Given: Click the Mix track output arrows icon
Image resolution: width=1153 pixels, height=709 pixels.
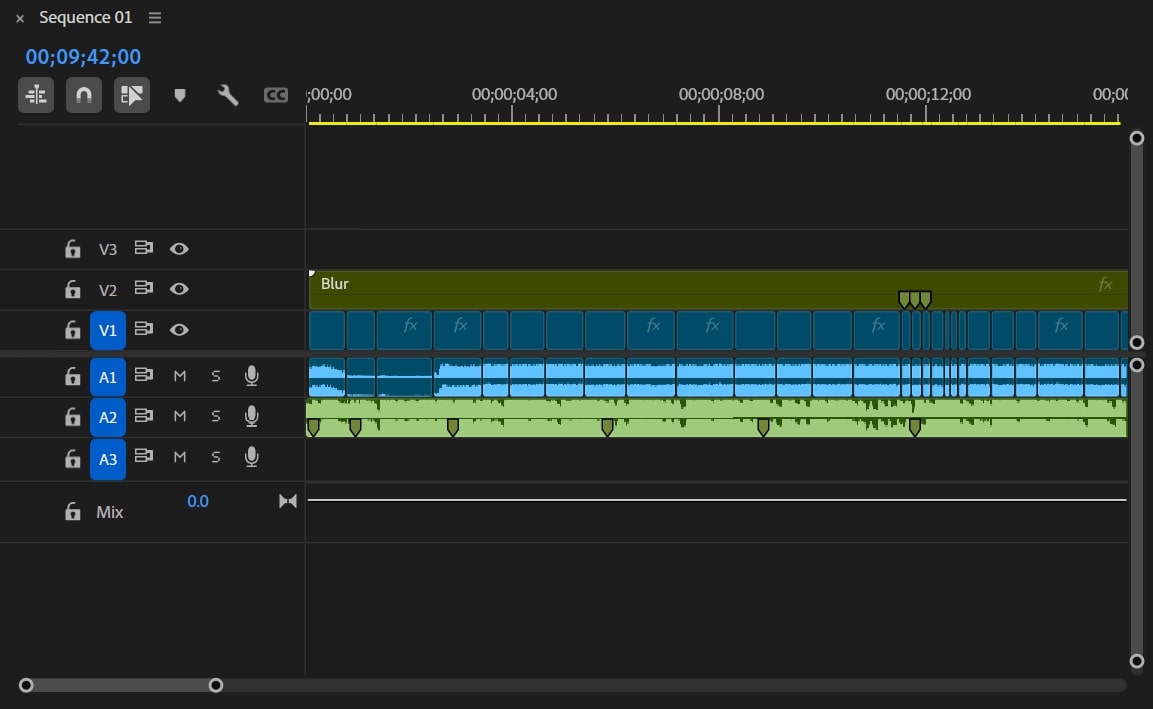Looking at the screenshot, I should [x=288, y=501].
